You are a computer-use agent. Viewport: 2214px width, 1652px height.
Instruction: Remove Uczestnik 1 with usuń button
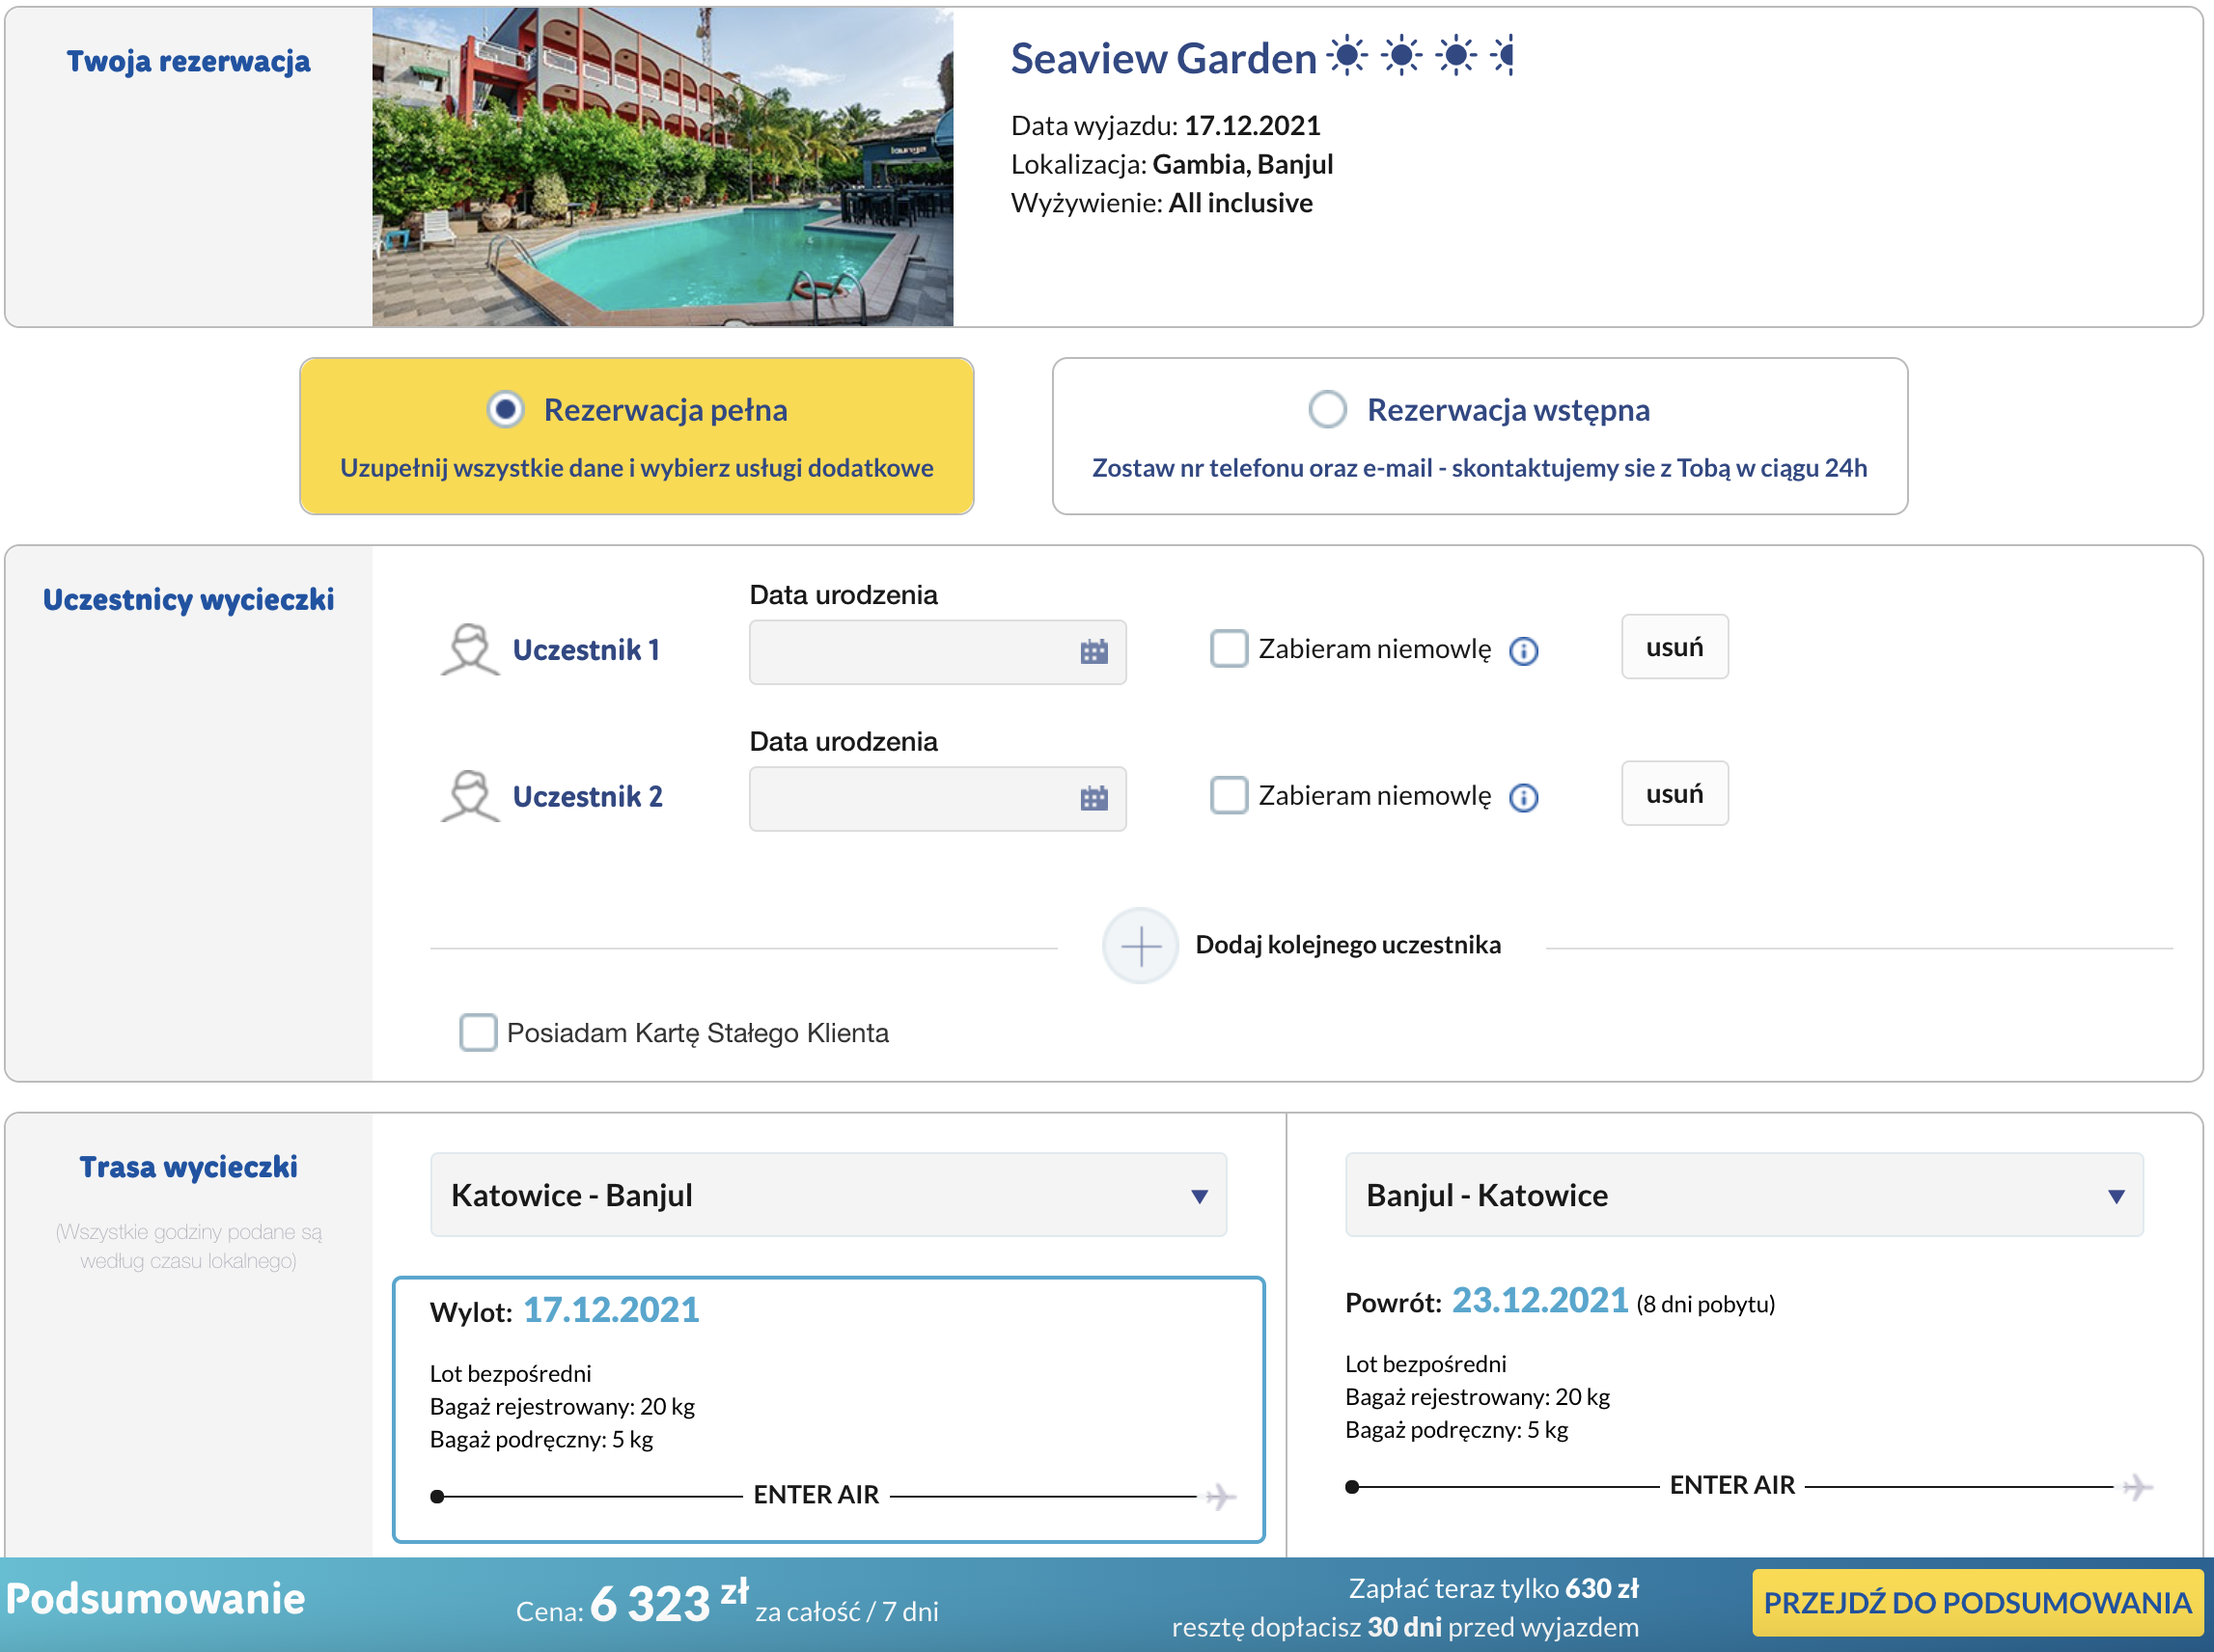[x=1674, y=647]
